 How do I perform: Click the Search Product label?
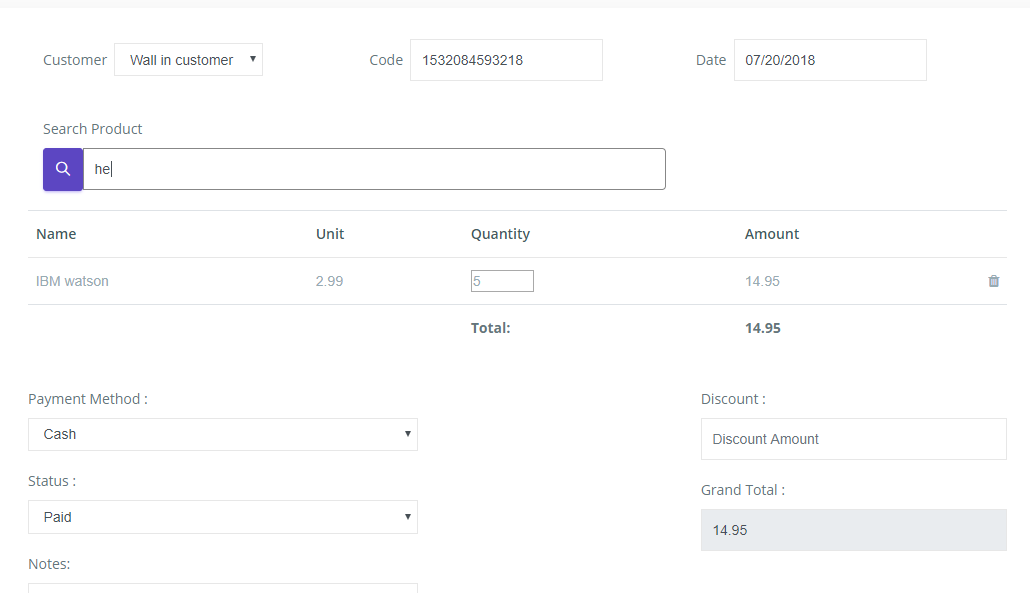tap(92, 129)
